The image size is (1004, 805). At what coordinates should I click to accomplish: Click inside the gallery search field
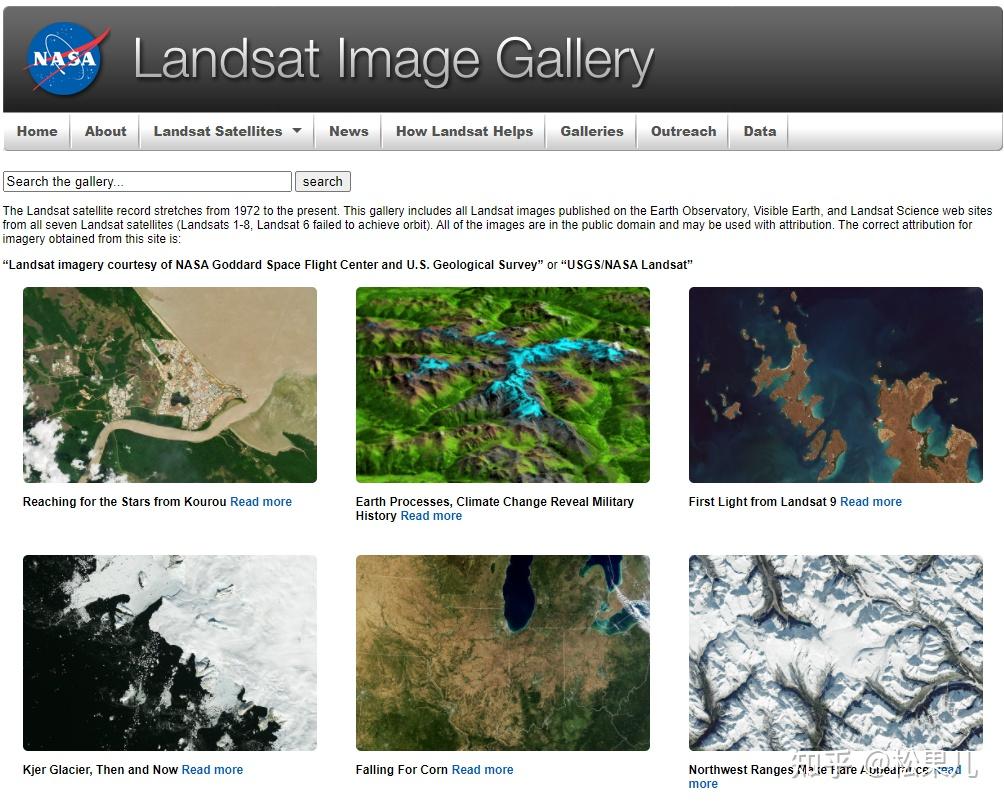pyautogui.click(x=146, y=181)
